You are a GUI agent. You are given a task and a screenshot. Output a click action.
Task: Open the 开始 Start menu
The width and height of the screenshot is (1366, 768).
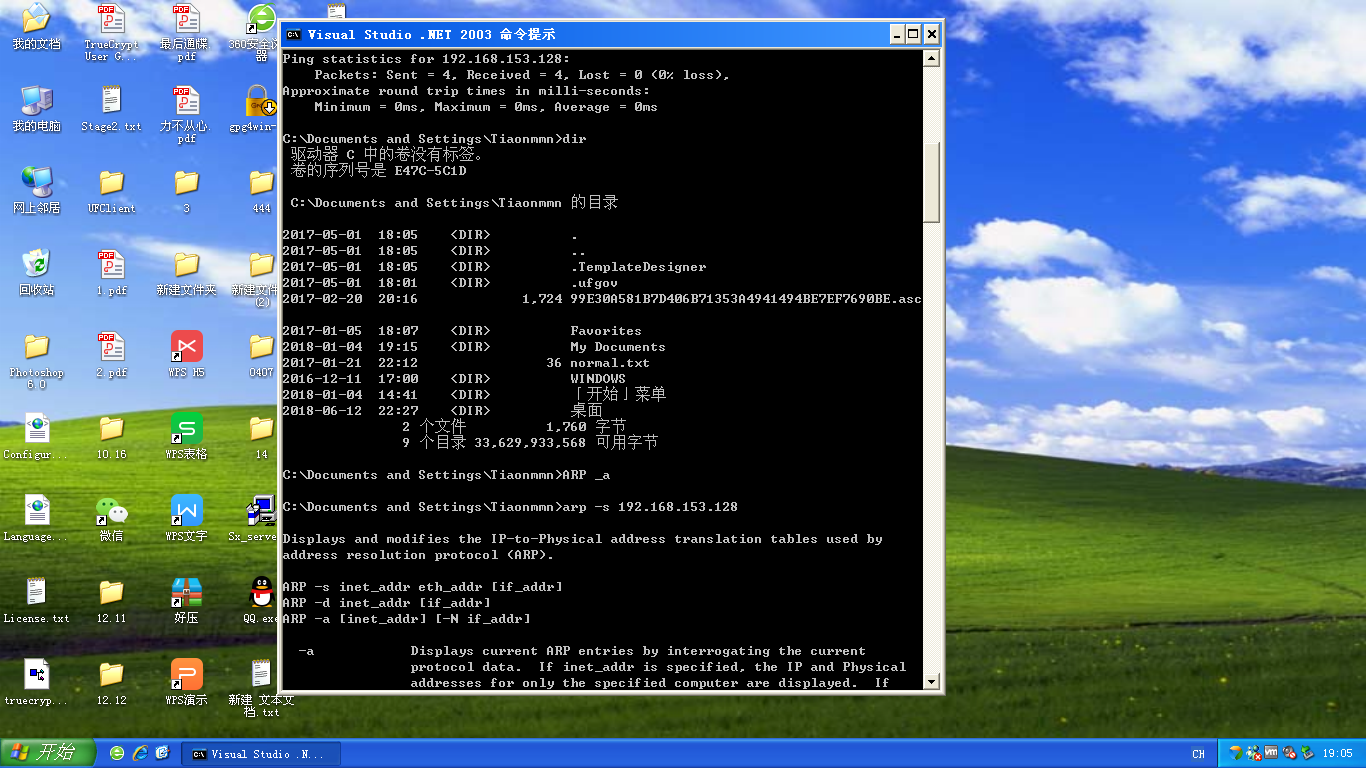(48, 753)
